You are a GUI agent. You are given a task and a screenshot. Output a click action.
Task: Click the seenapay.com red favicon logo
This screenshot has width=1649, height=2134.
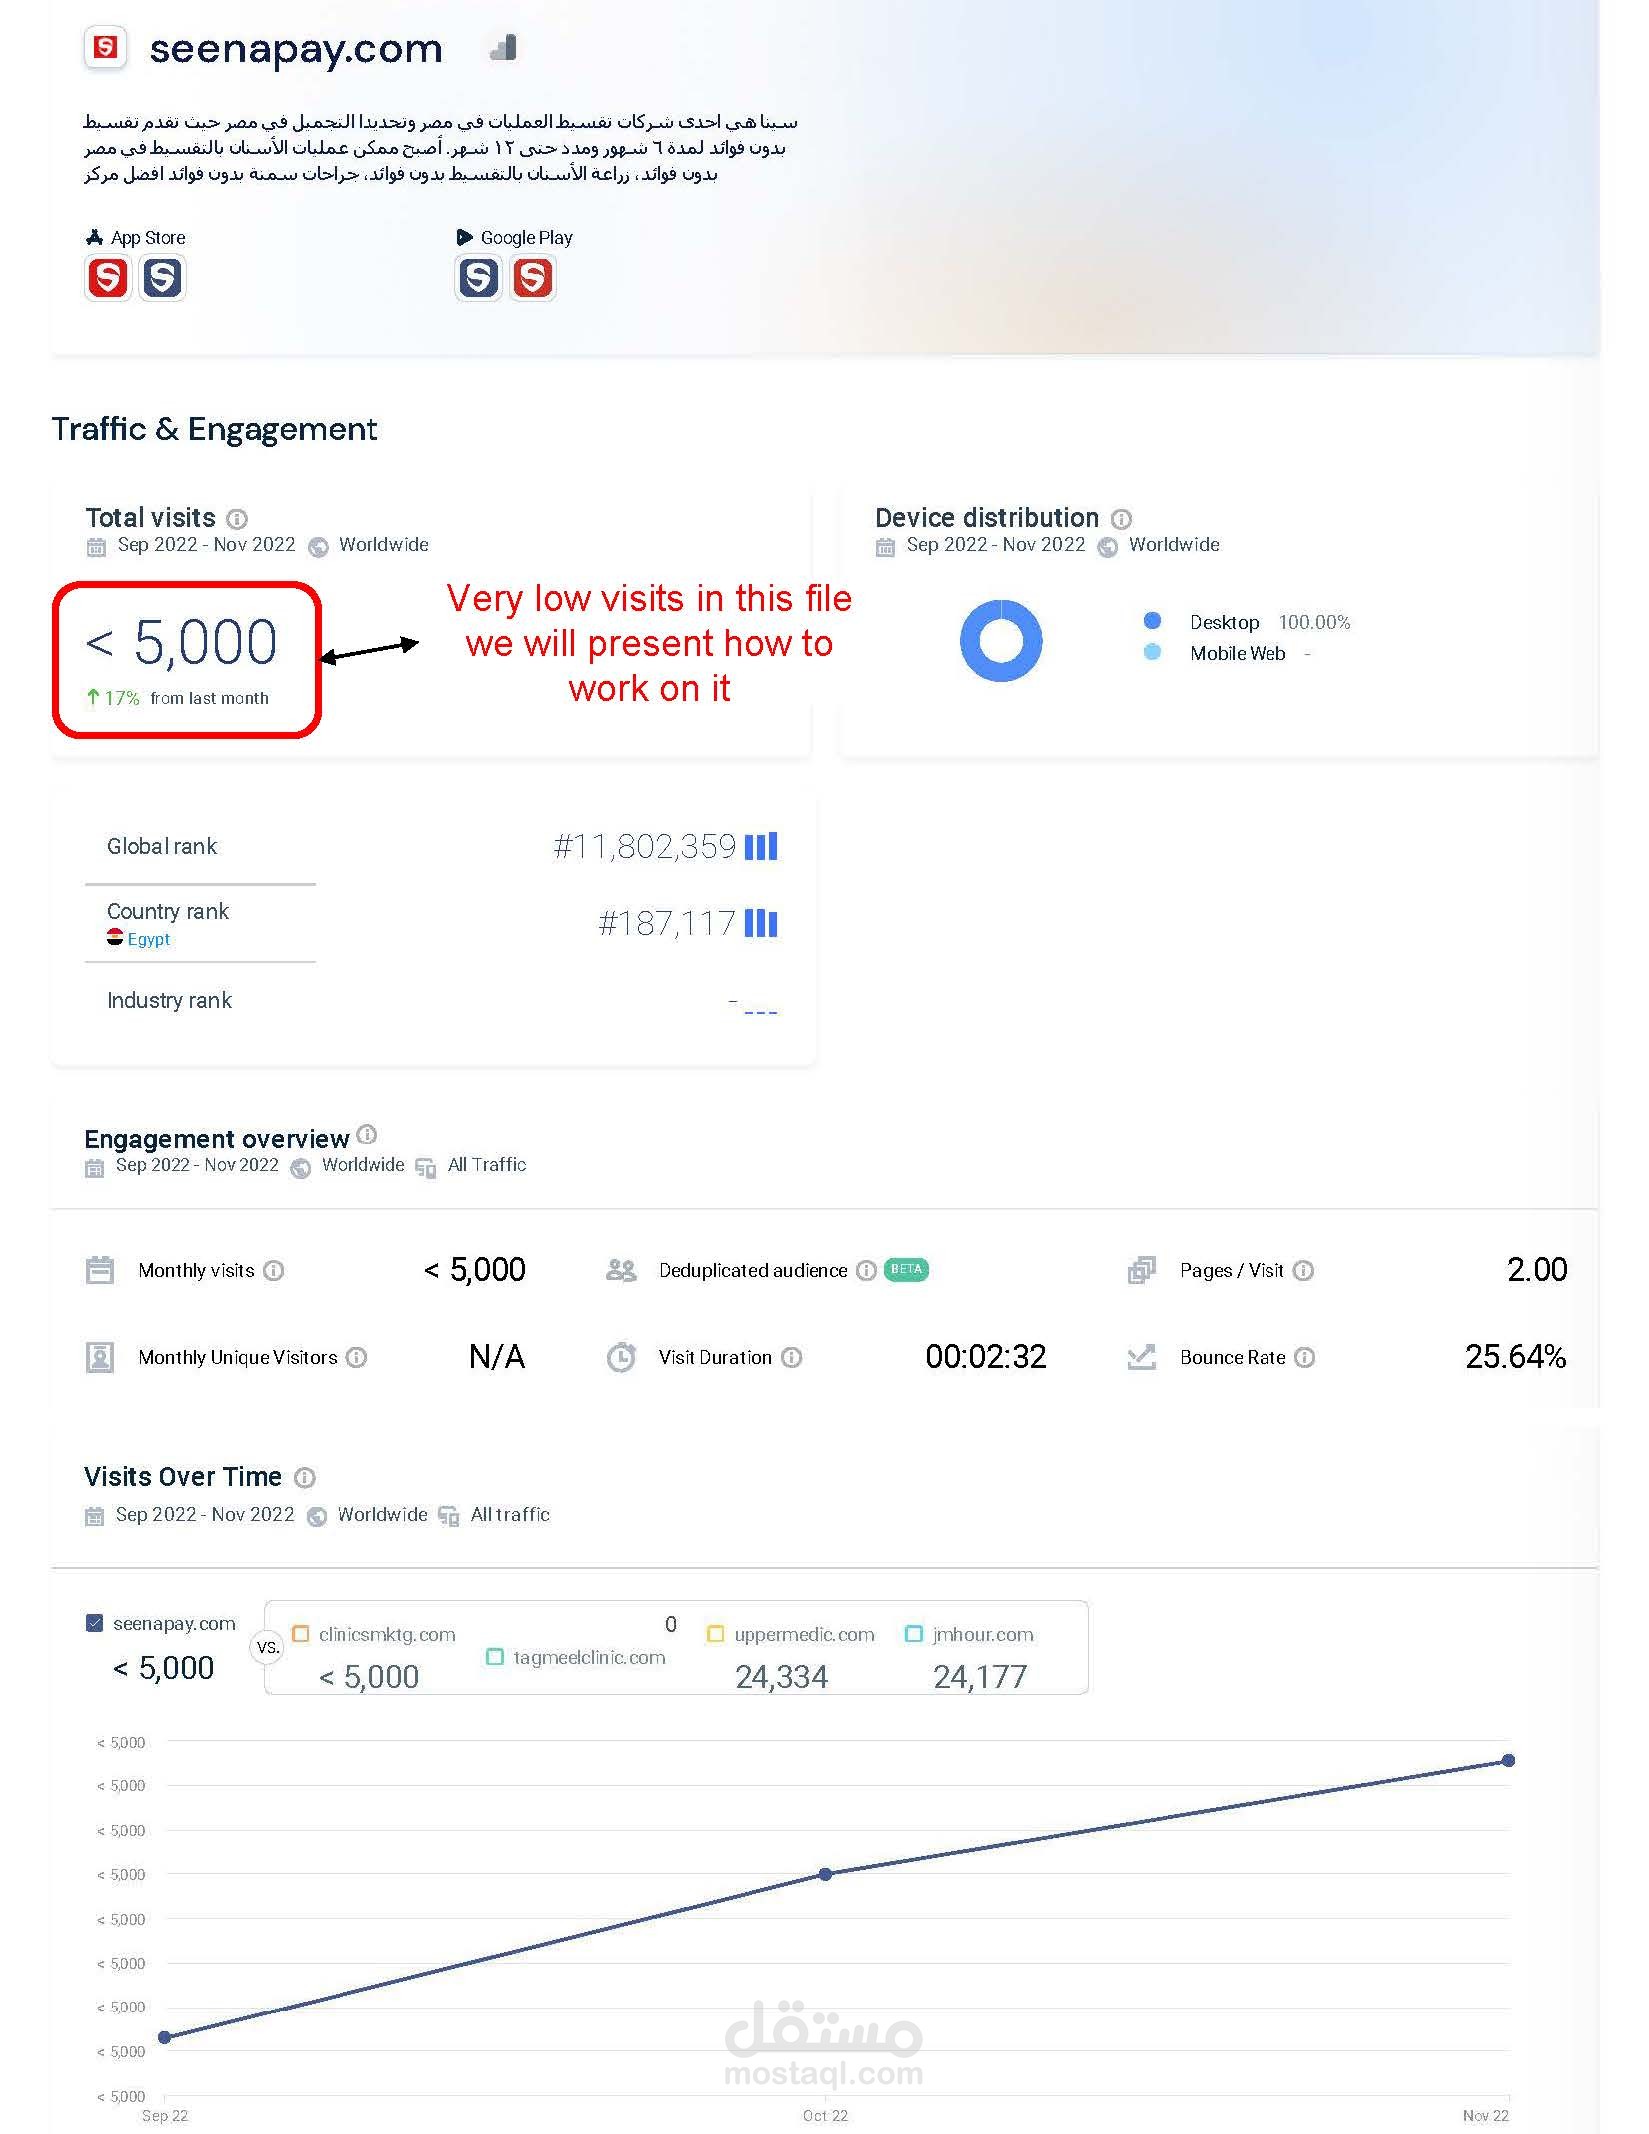(x=105, y=47)
